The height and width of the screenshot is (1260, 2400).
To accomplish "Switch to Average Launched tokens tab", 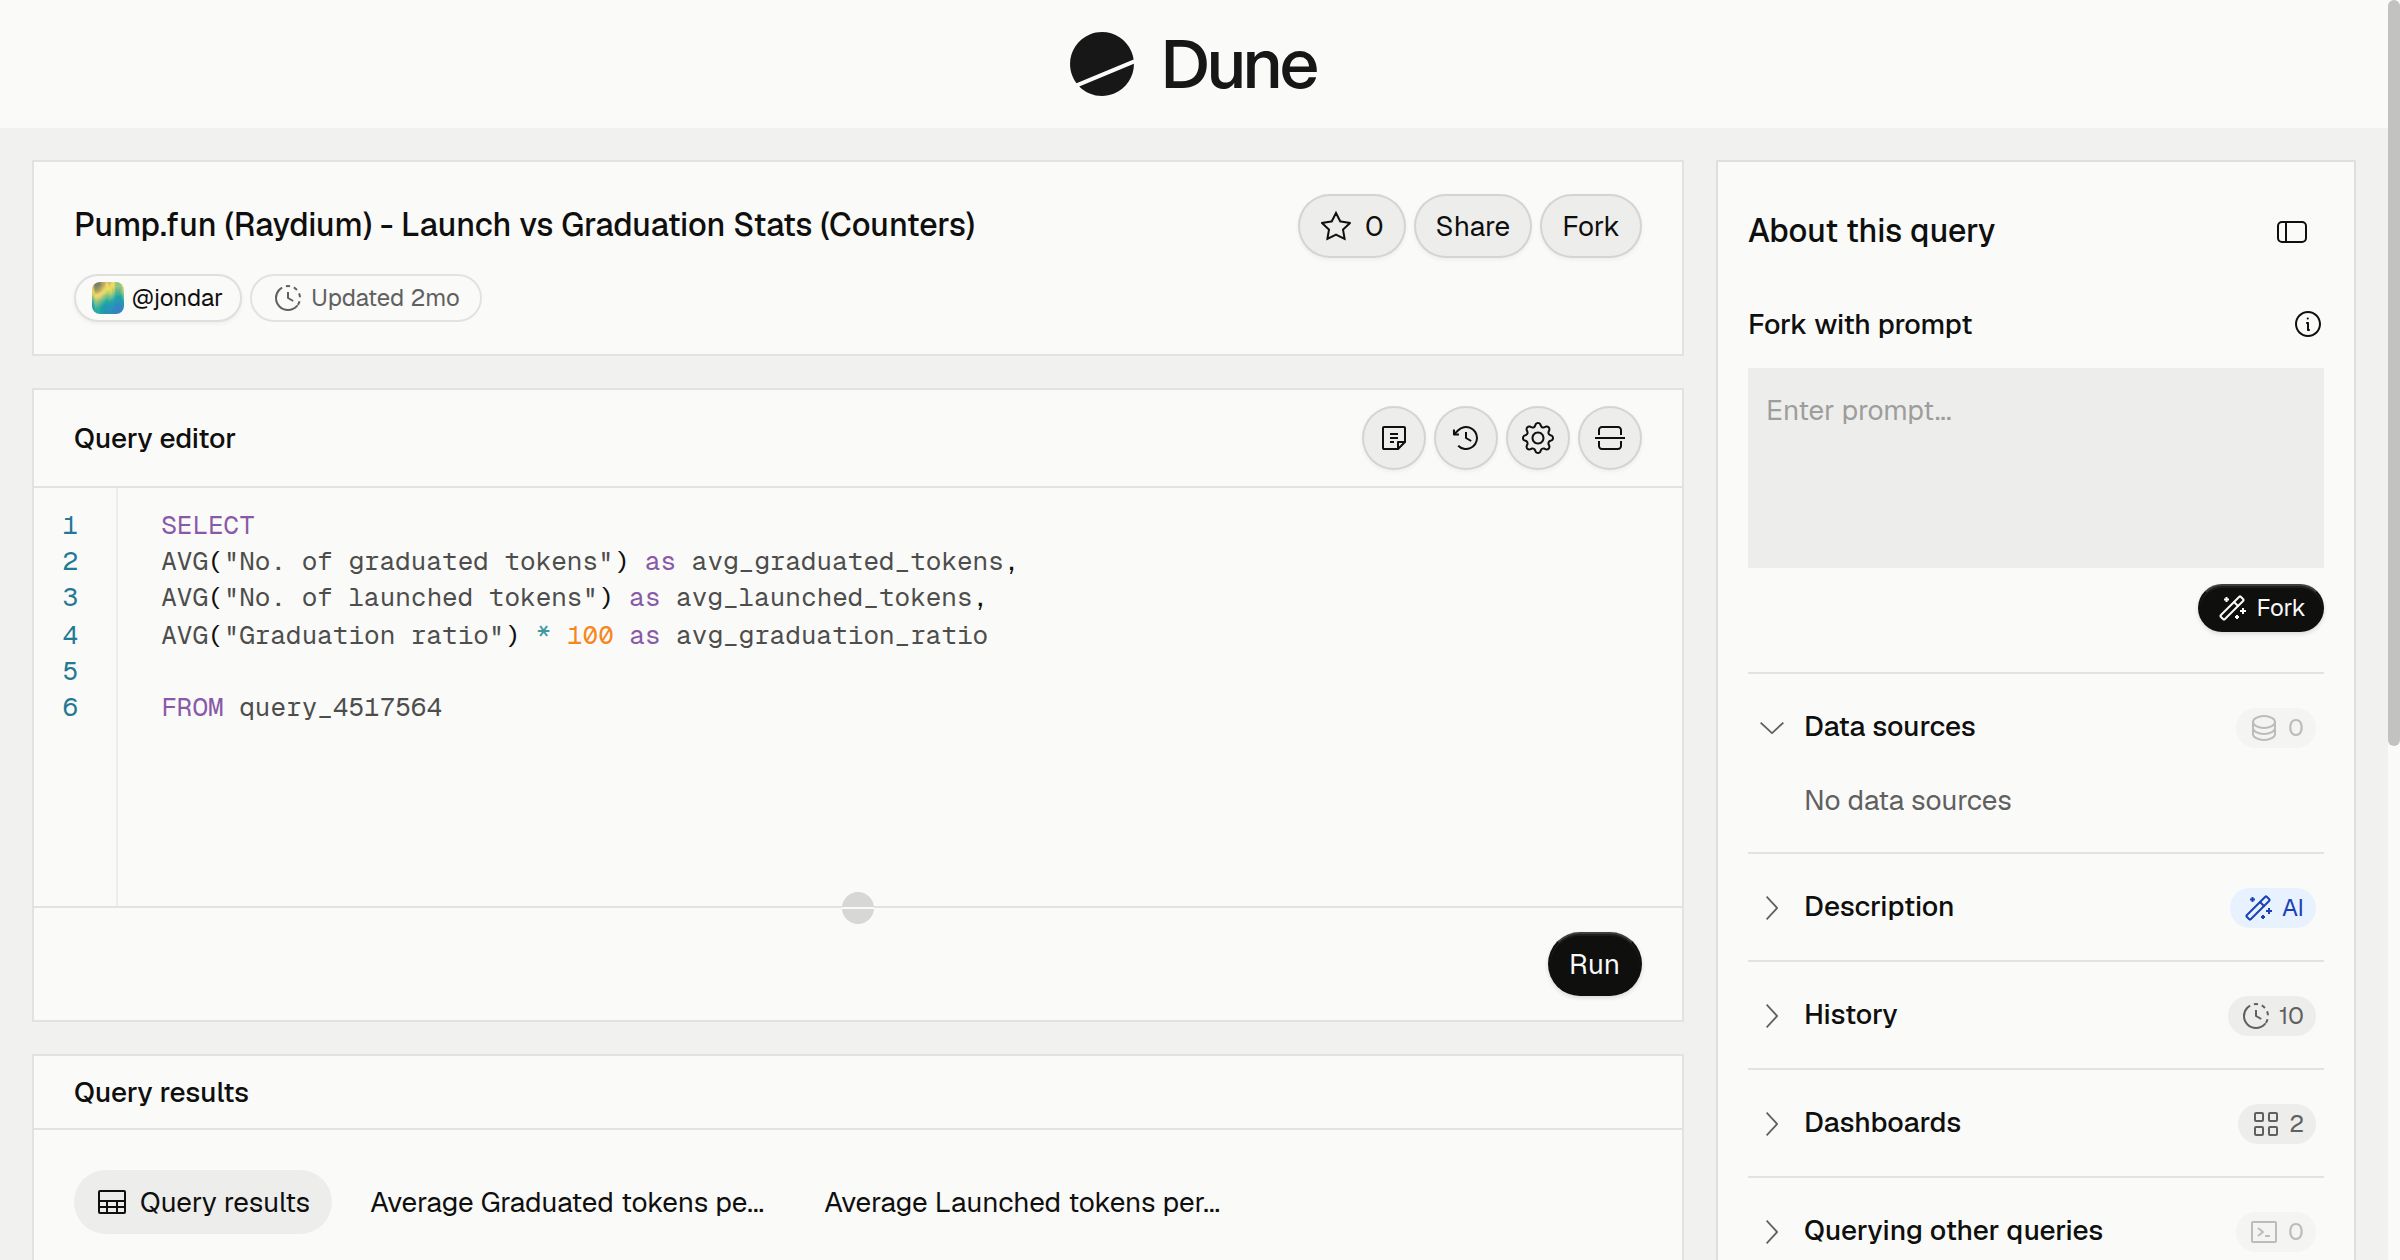I will (x=1022, y=1202).
